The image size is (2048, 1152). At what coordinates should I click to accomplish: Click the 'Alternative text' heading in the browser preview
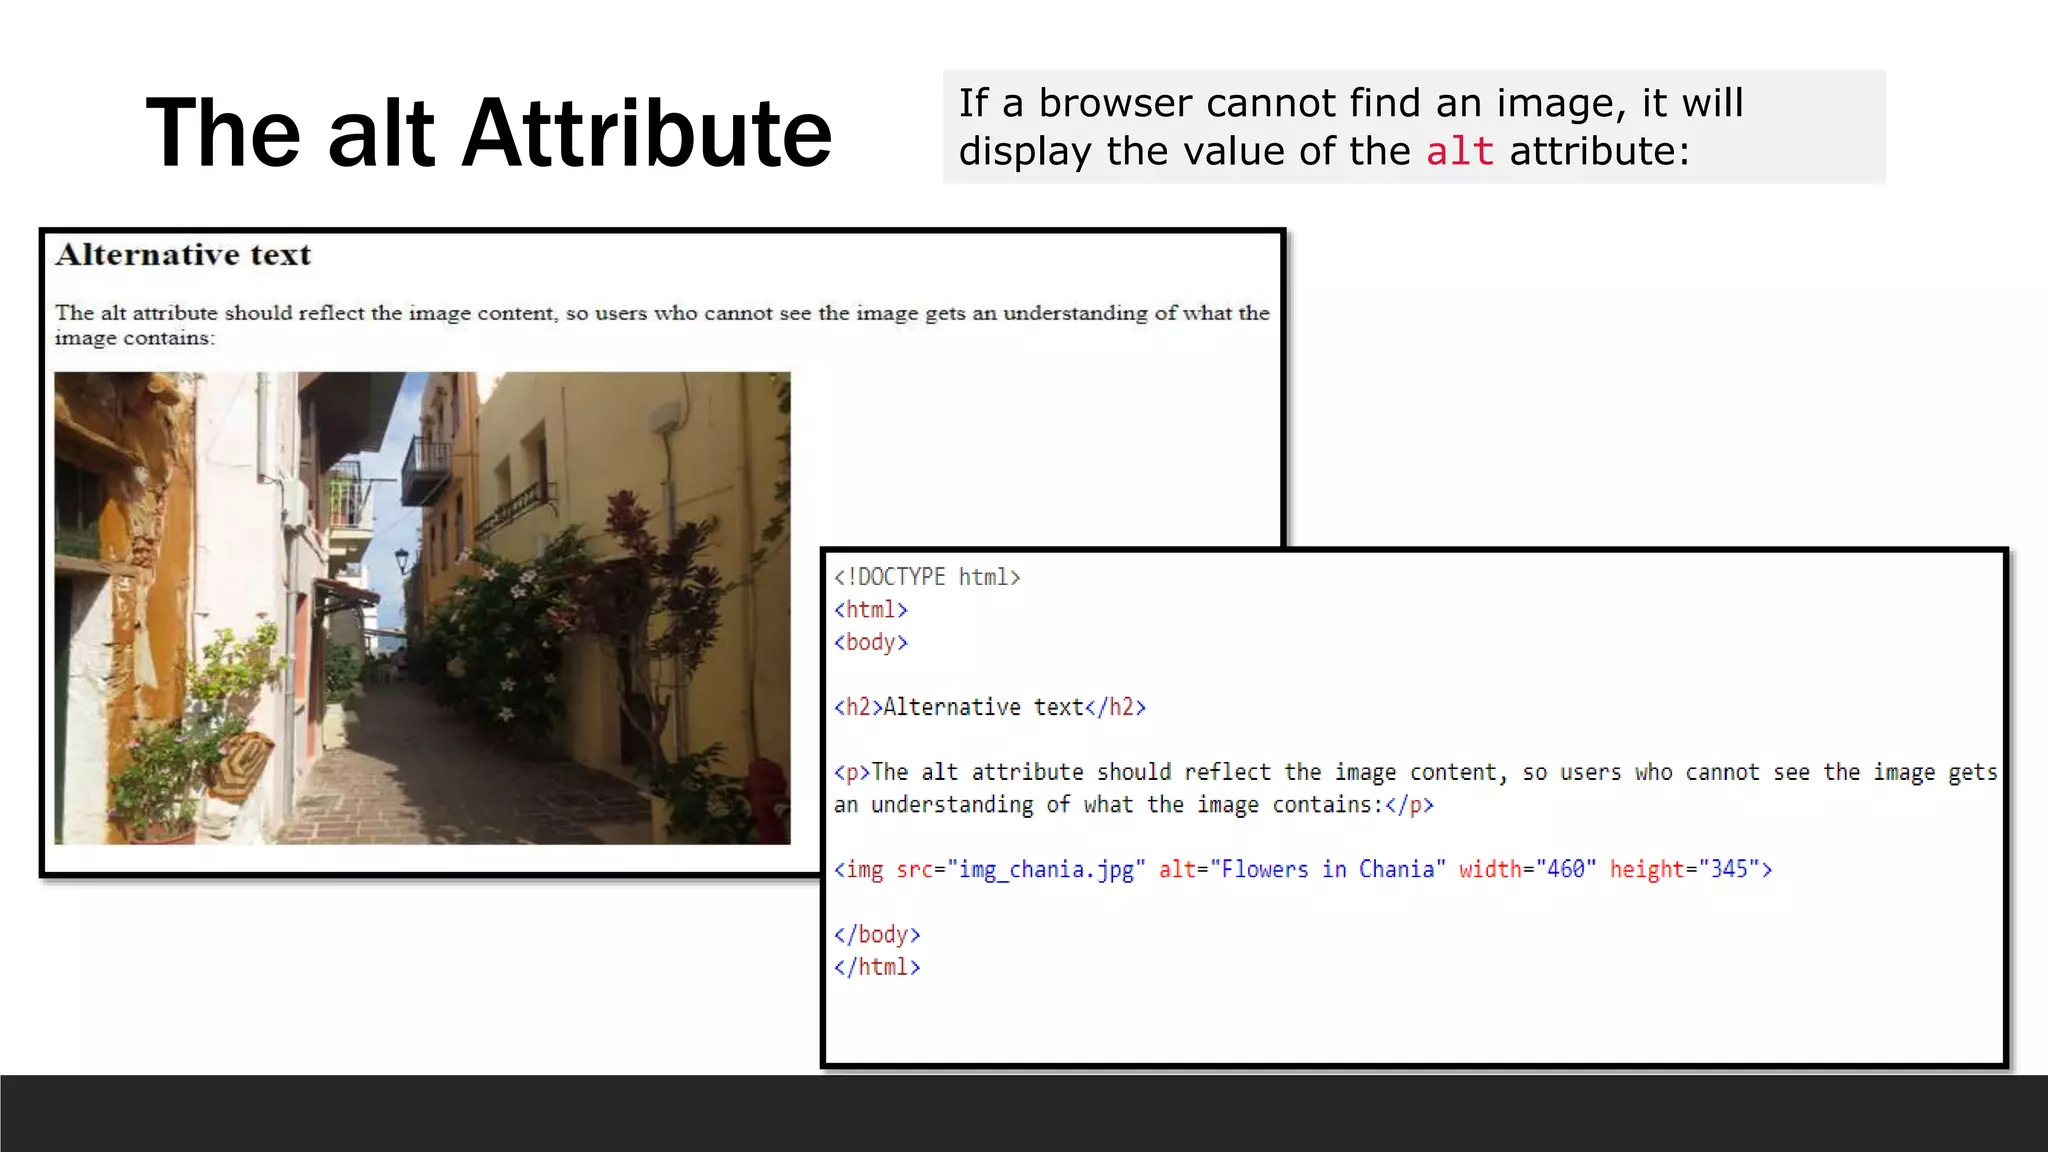click(183, 255)
